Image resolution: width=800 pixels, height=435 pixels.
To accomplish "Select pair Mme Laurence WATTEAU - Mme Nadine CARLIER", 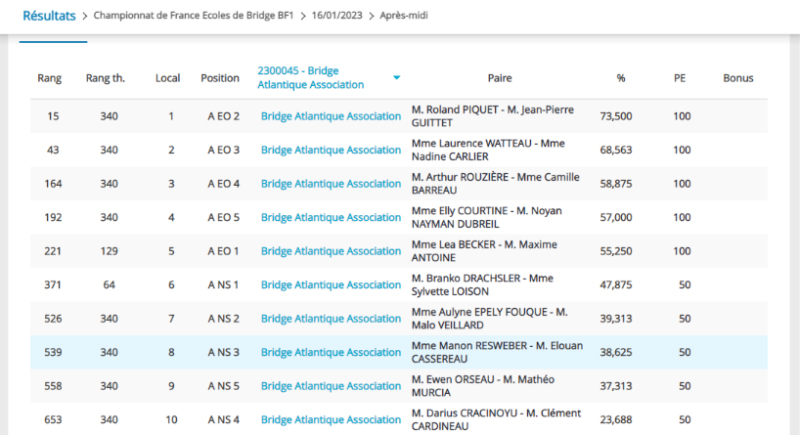I will tap(488, 150).
